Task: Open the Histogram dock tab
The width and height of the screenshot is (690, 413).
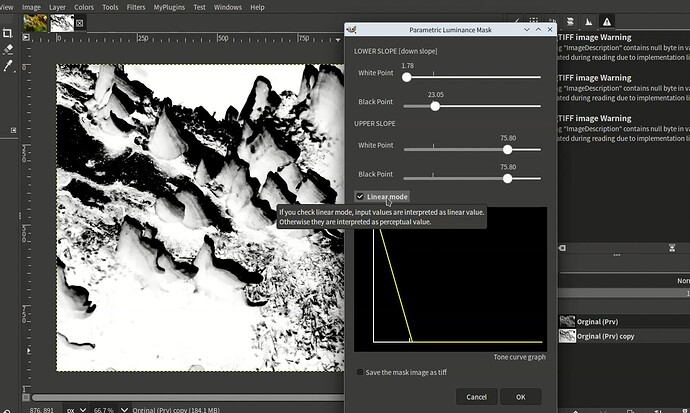Action: 588,22
